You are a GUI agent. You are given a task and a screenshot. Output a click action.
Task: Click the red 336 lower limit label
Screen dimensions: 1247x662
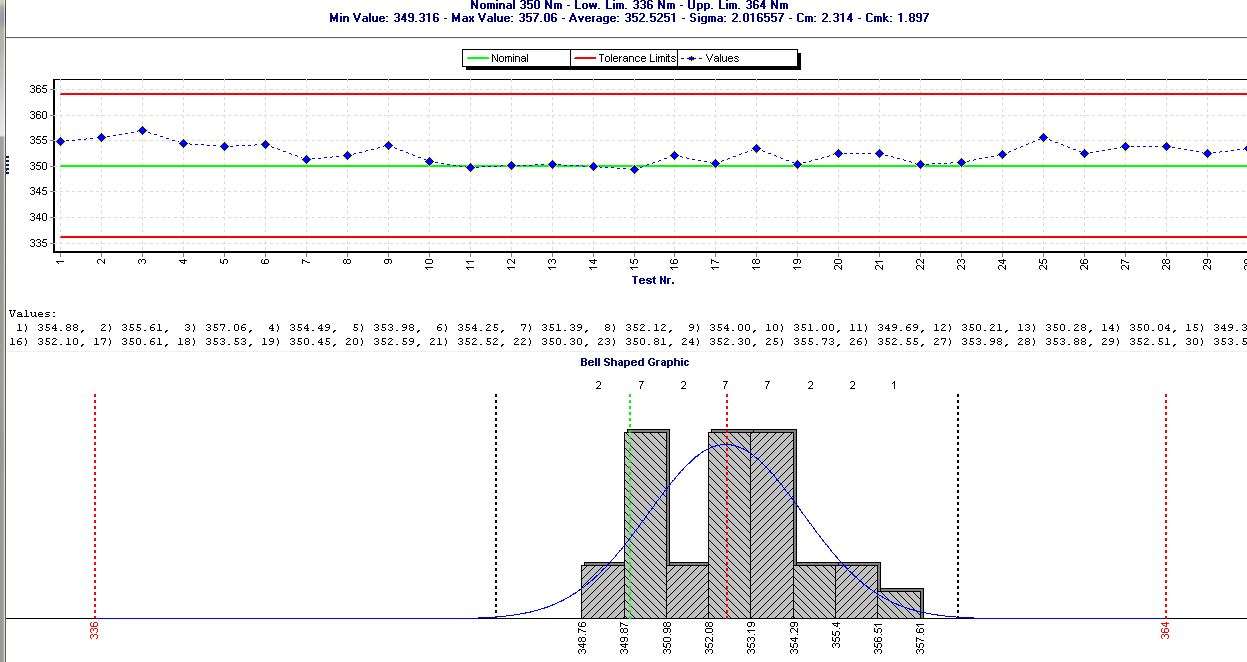pyautogui.click(x=94, y=628)
